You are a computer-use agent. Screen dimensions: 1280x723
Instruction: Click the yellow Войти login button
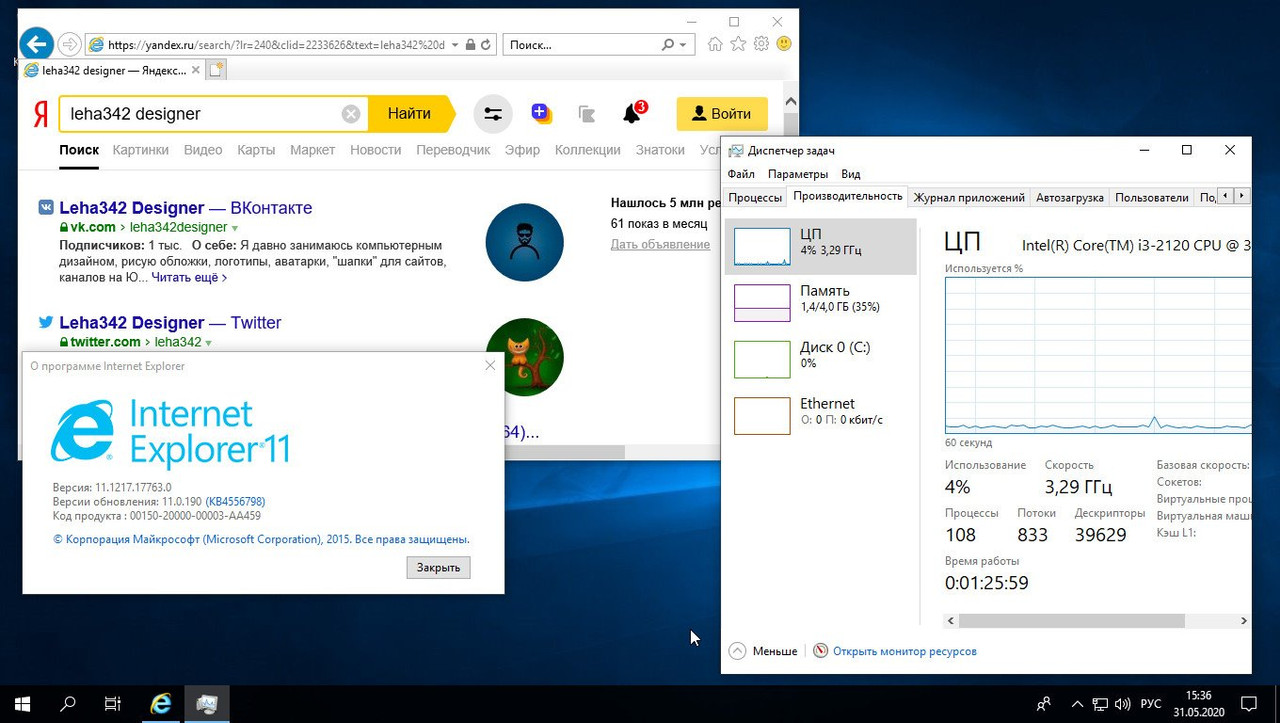click(x=722, y=114)
